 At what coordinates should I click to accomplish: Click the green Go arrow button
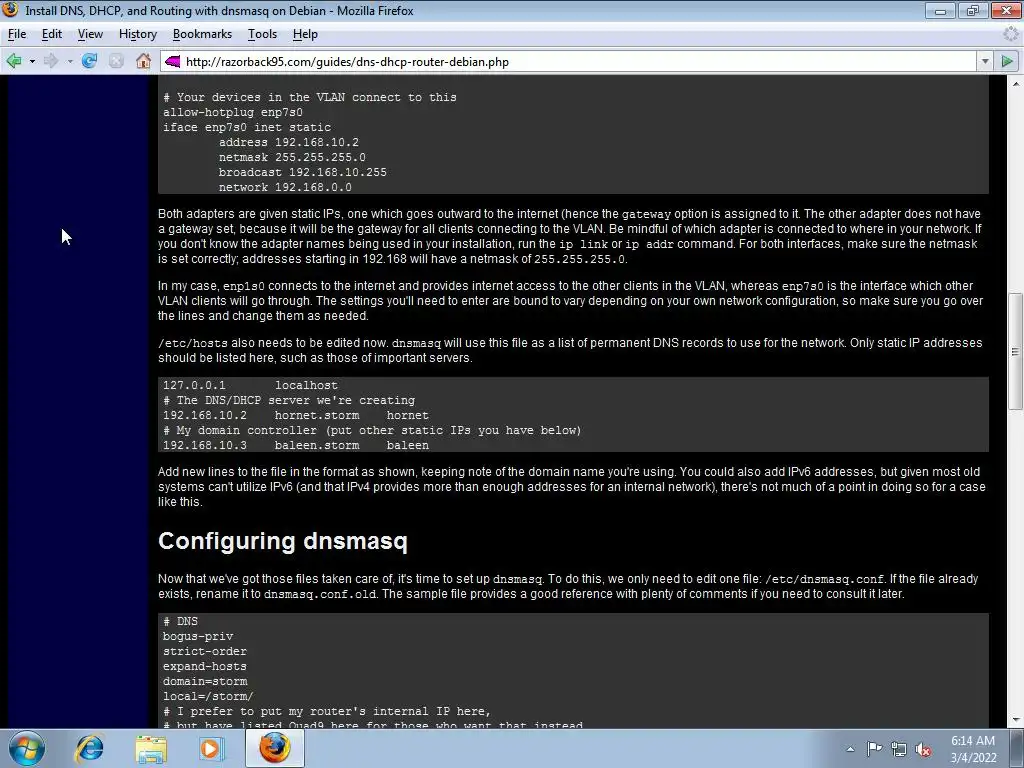click(x=1007, y=61)
